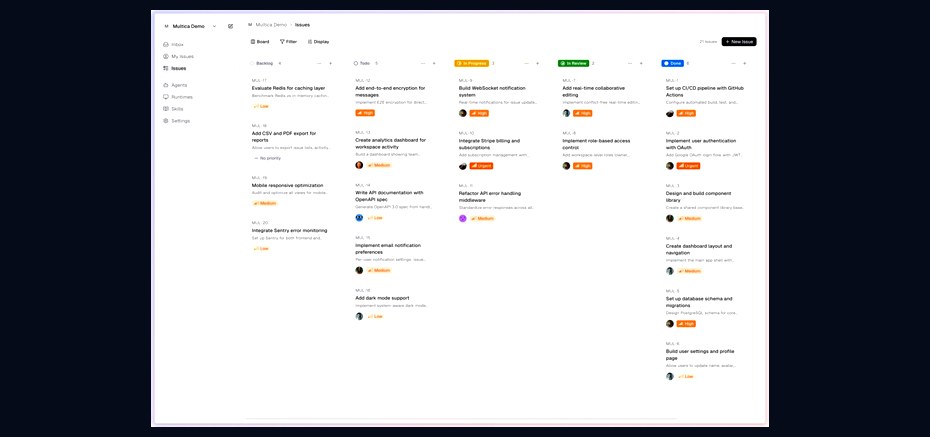Open Create dashboard layout and navigation issue
This screenshot has width=930, height=437.
click(699, 249)
